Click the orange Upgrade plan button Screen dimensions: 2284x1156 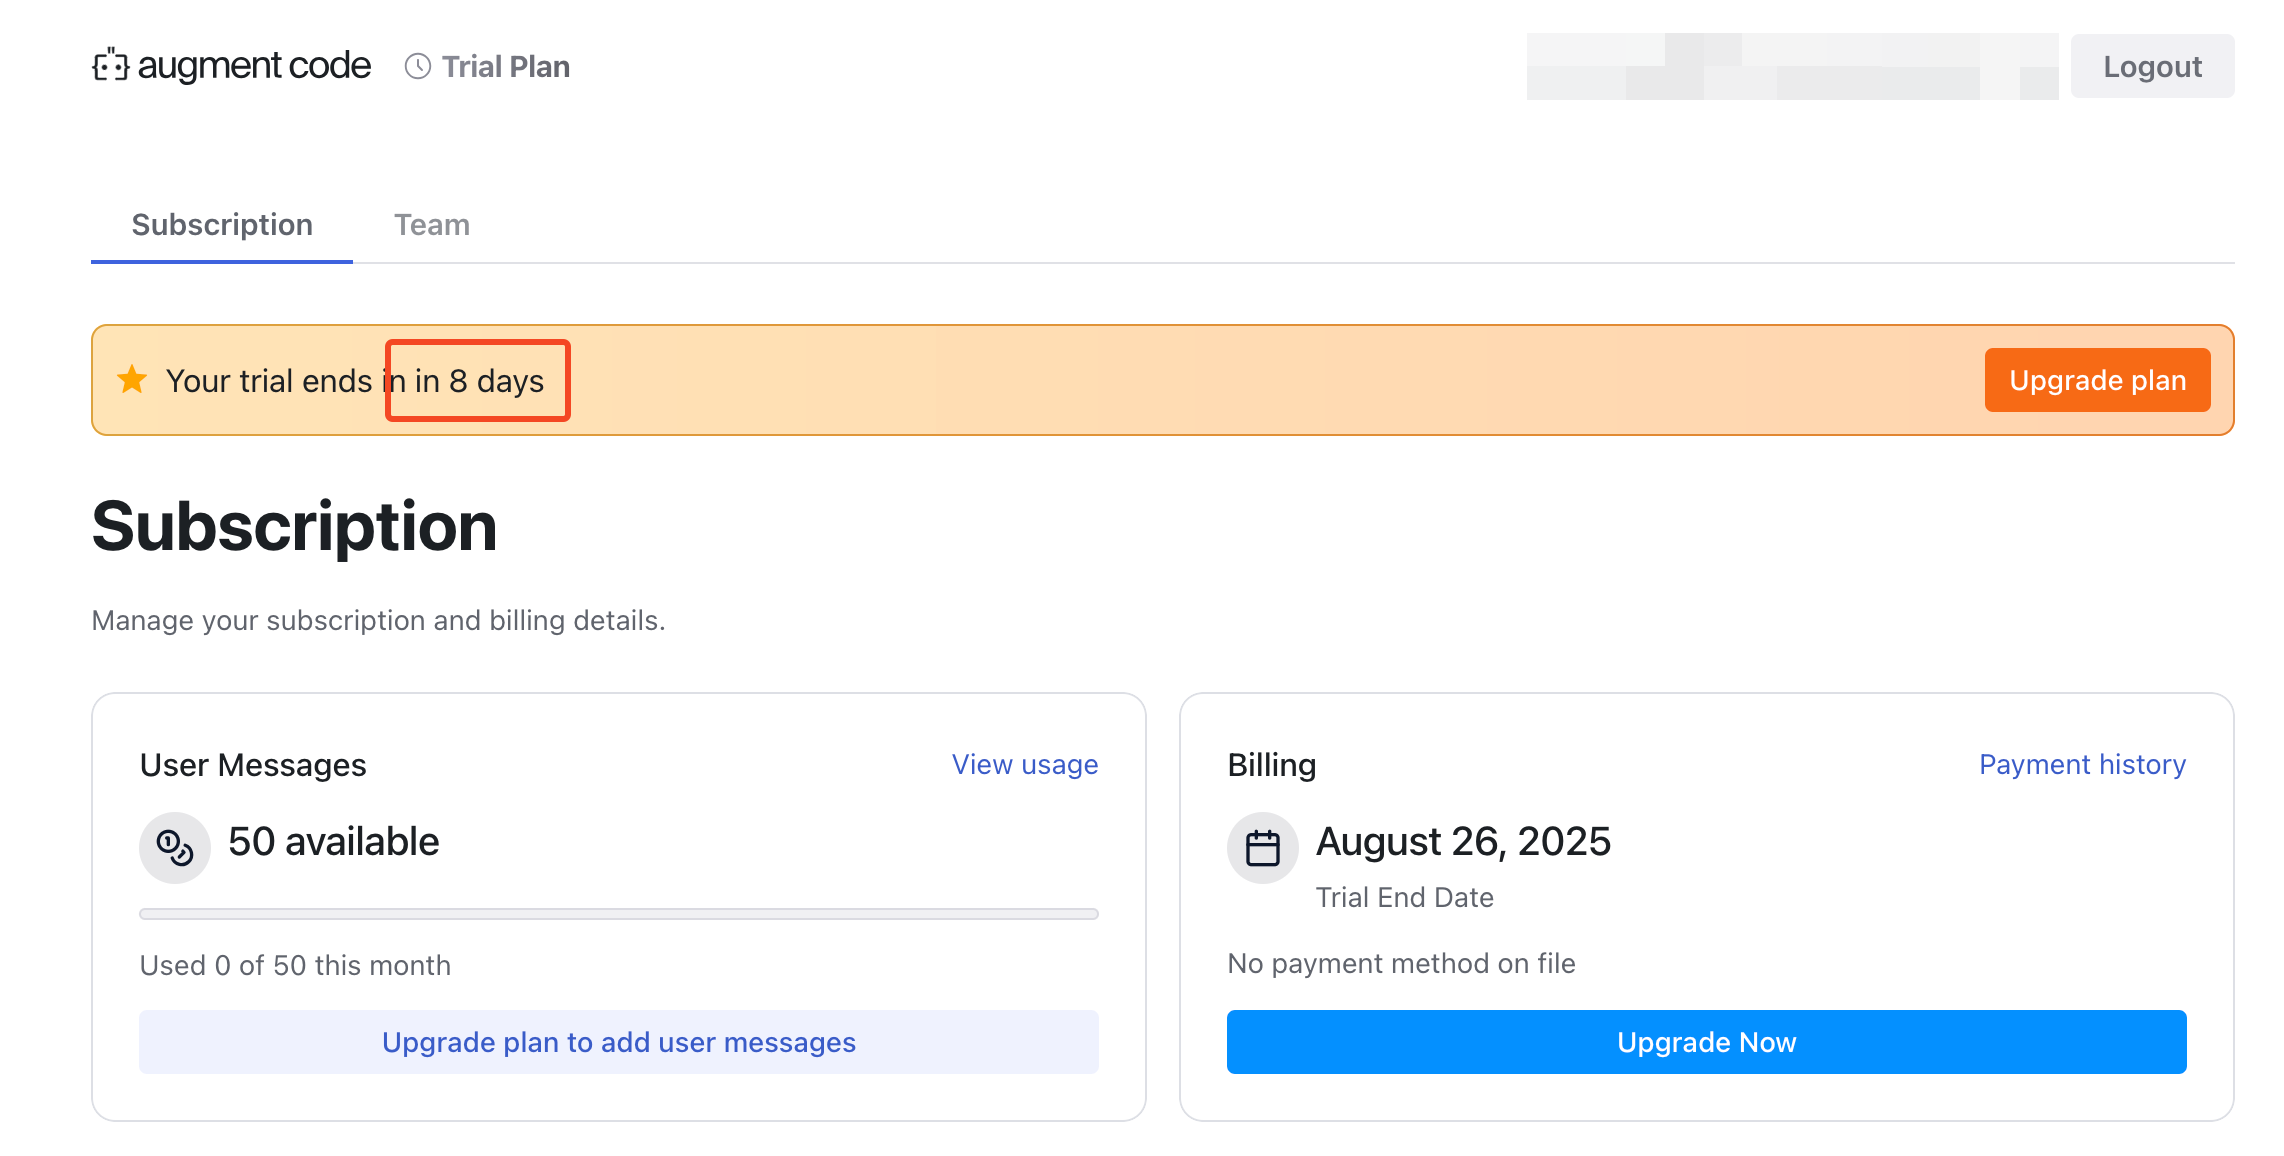tap(2097, 380)
